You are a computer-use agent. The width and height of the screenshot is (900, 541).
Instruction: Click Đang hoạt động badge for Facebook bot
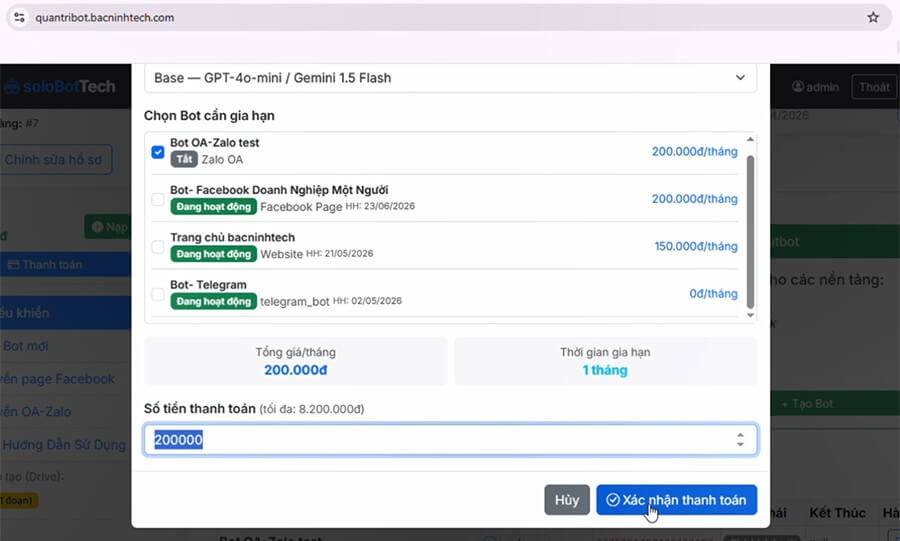(x=214, y=207)
